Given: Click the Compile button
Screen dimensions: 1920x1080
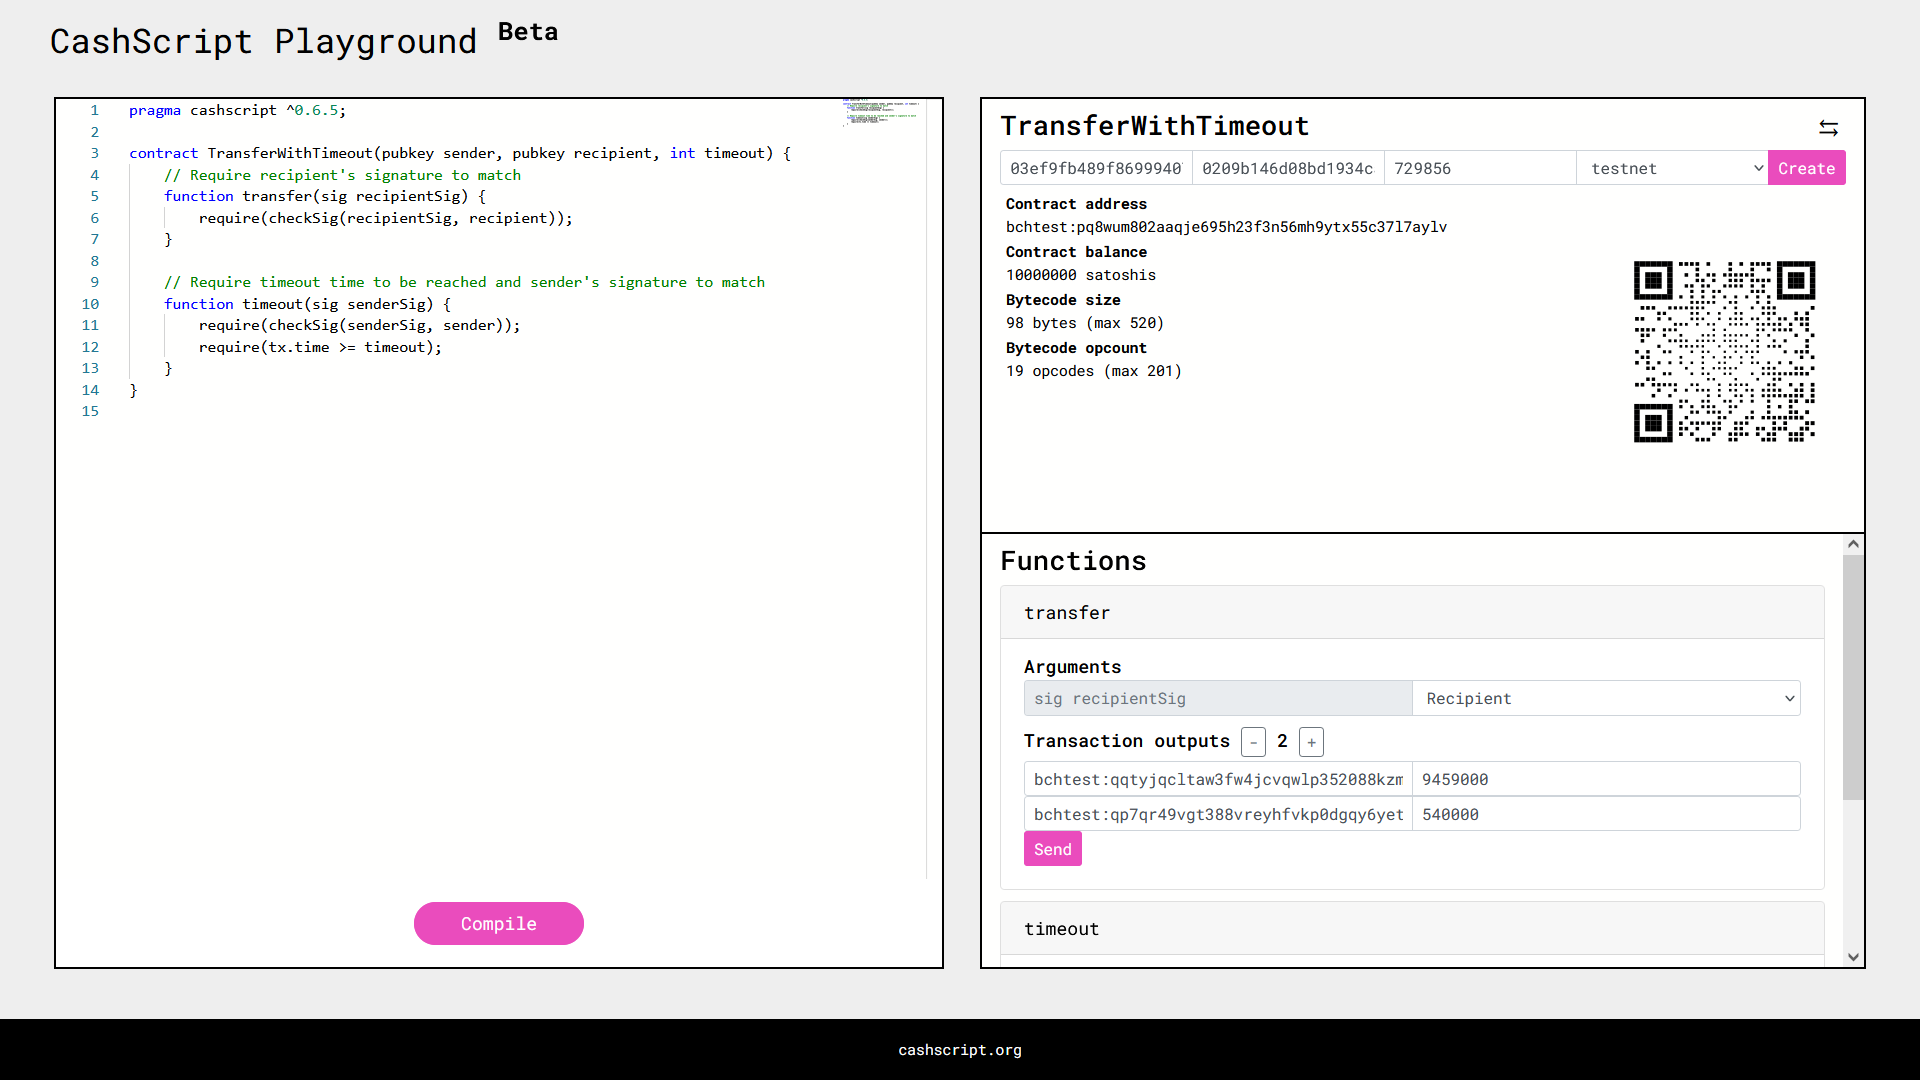Looking at the screenshot, I should (x=499, y=924).
